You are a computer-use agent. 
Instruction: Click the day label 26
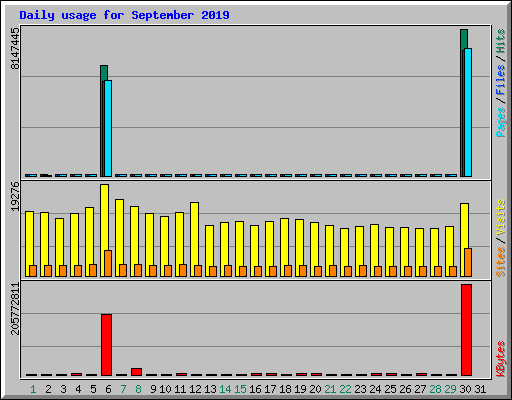click(405, 389)
